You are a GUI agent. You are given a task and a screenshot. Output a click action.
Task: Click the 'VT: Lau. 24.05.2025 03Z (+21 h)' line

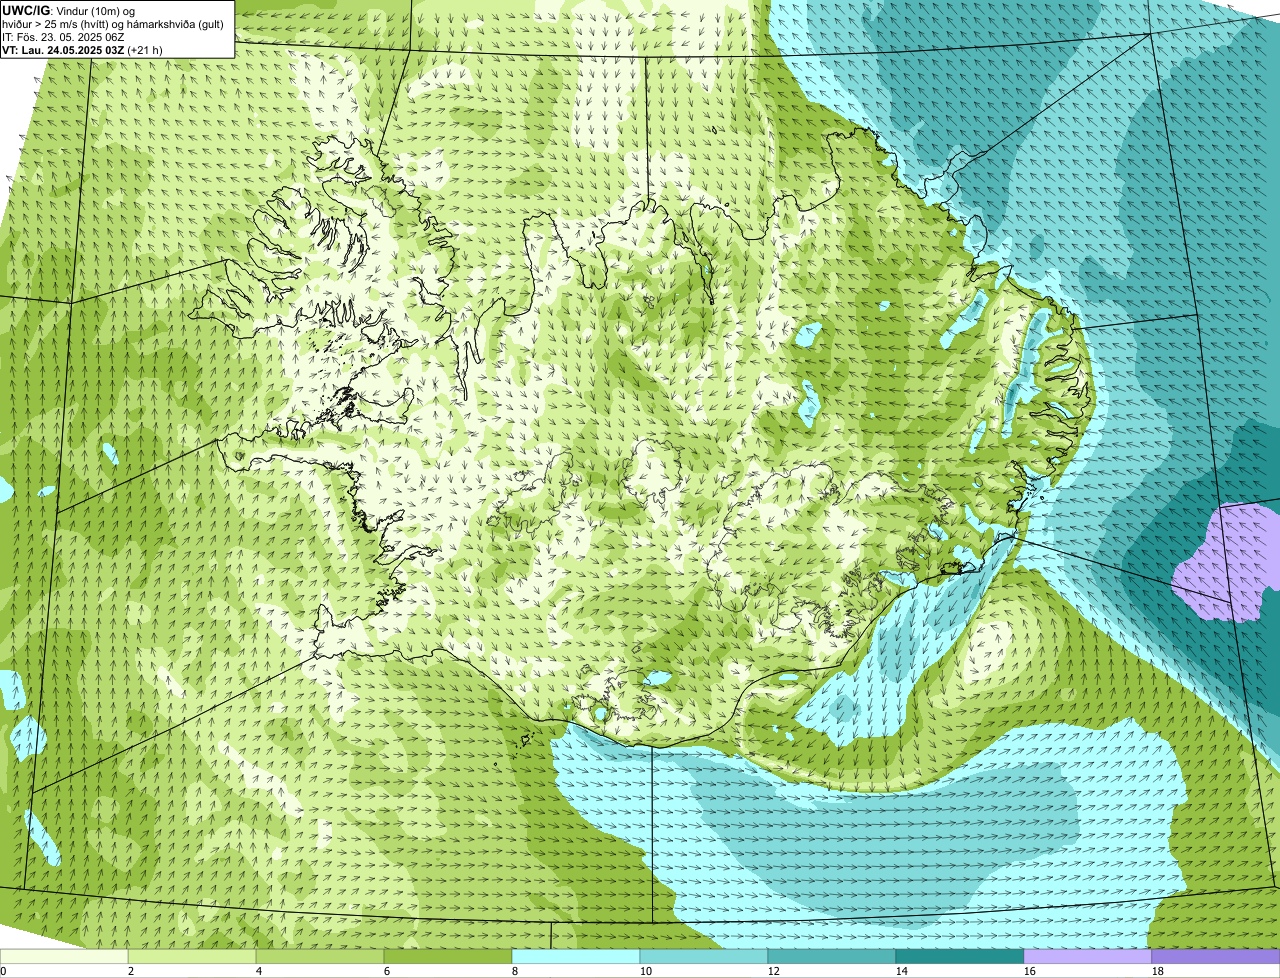pyautogui.click(x=83, y=49)
